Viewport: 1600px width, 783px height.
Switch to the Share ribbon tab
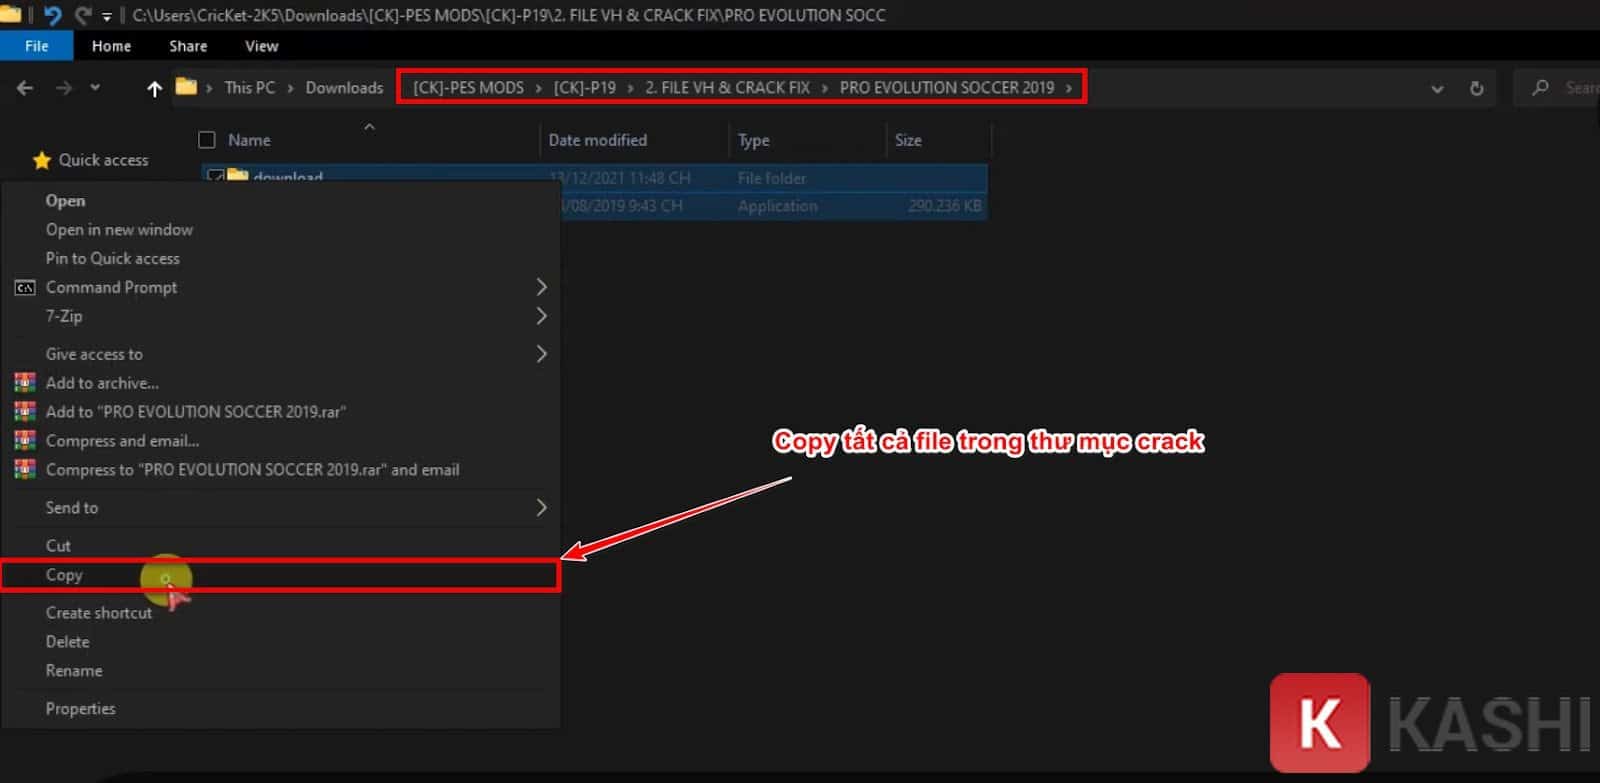pos(188,46)
